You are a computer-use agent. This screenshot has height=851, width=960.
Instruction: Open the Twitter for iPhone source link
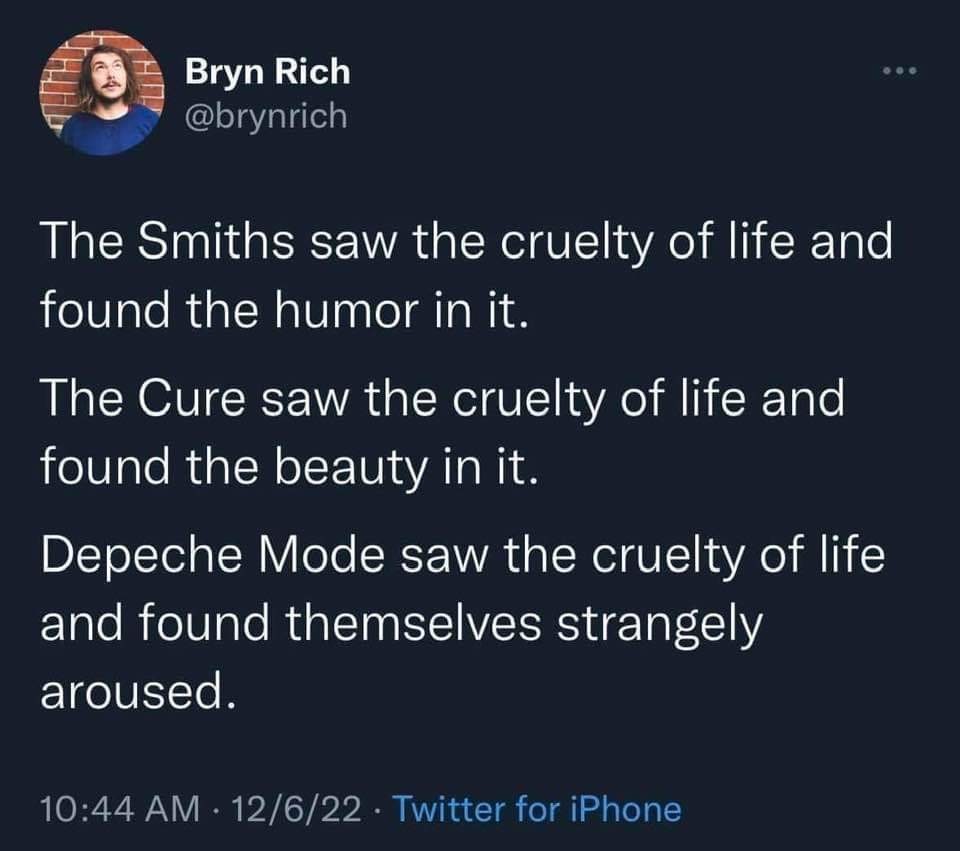(539, 809)
